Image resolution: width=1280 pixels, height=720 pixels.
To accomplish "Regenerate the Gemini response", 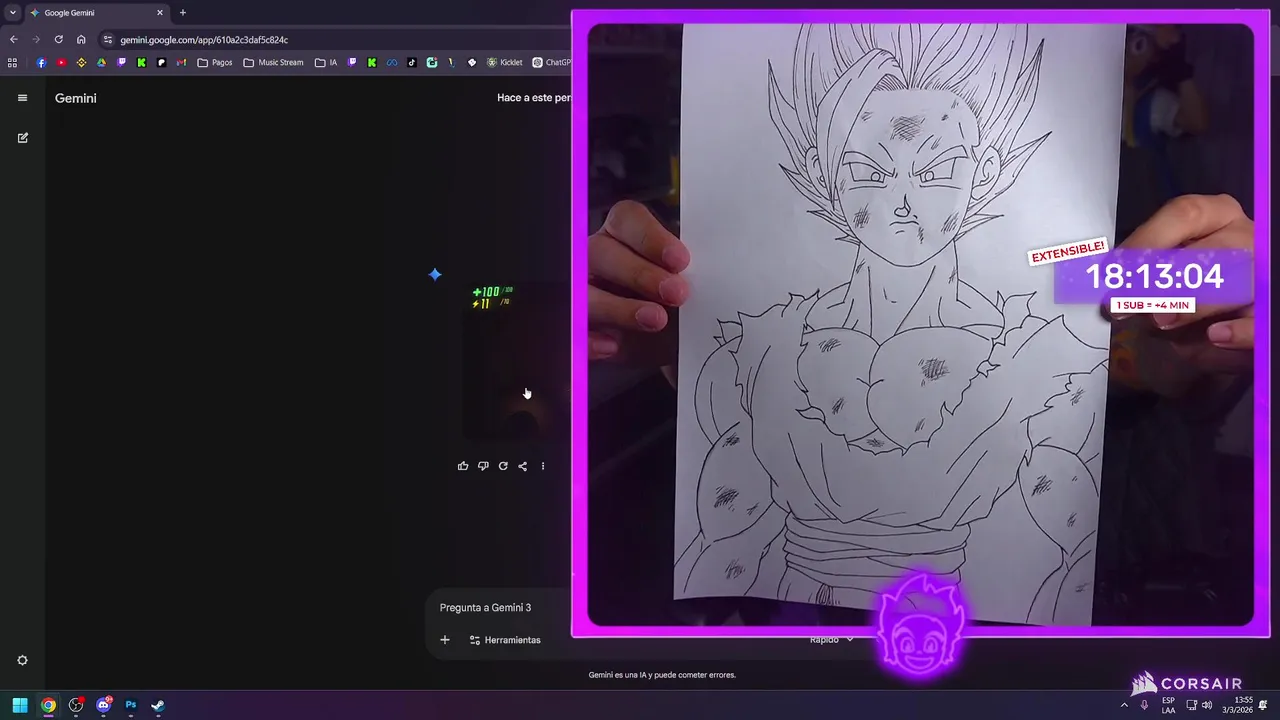I will pos(503,466).
